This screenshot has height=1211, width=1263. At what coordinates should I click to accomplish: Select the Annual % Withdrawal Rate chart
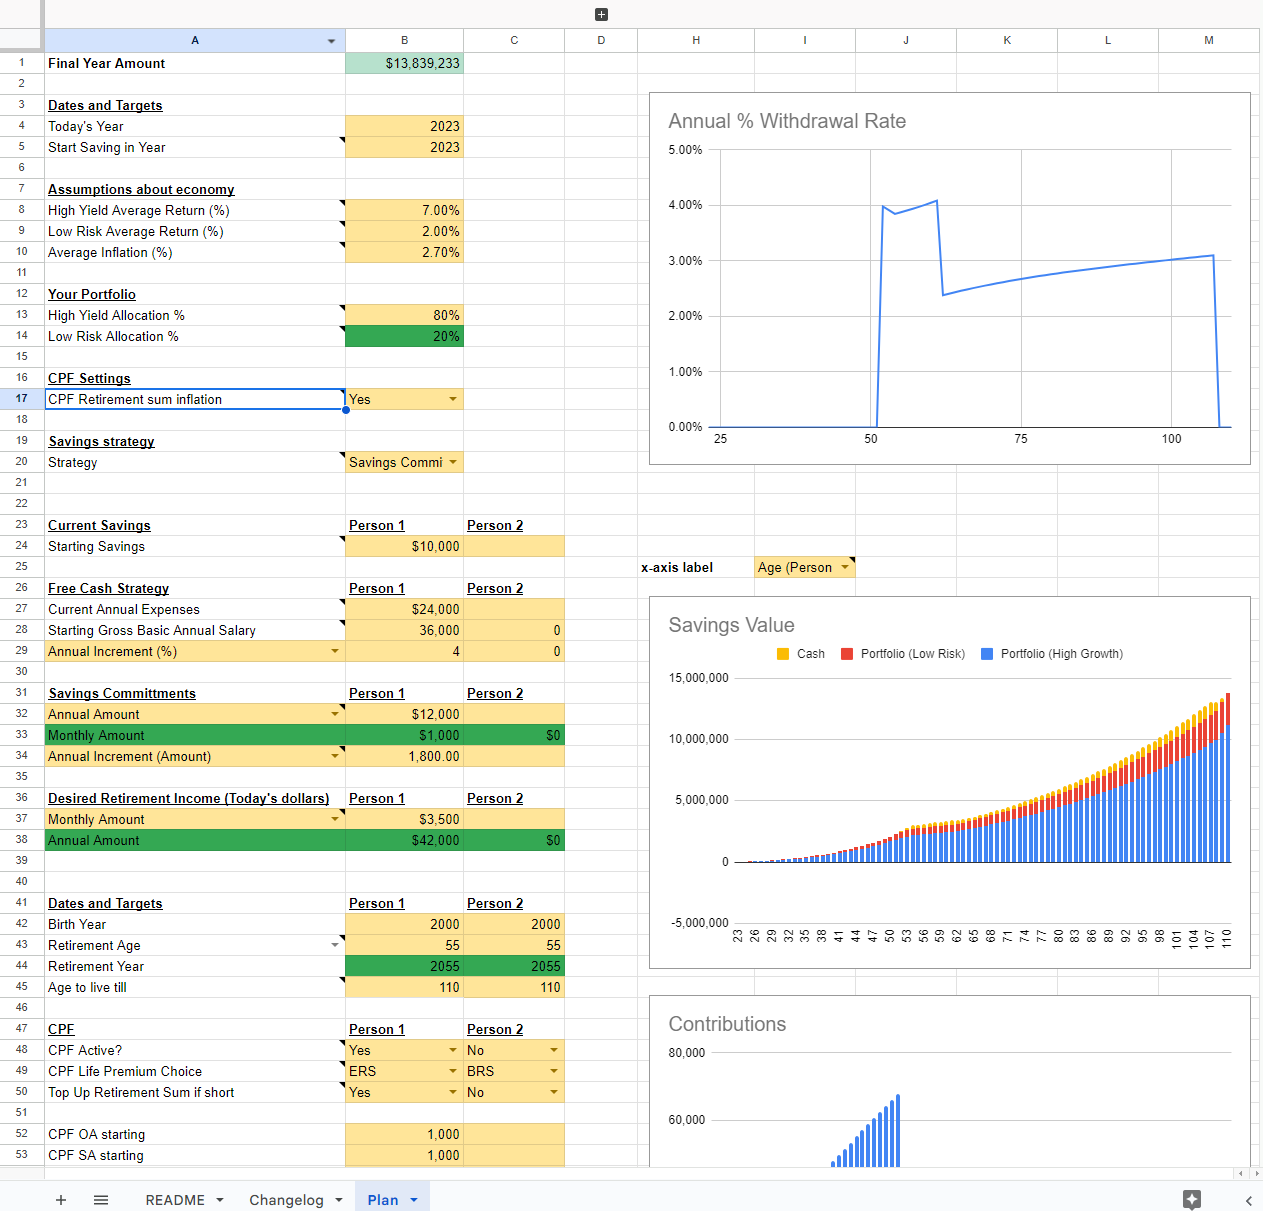pos(950,279)
